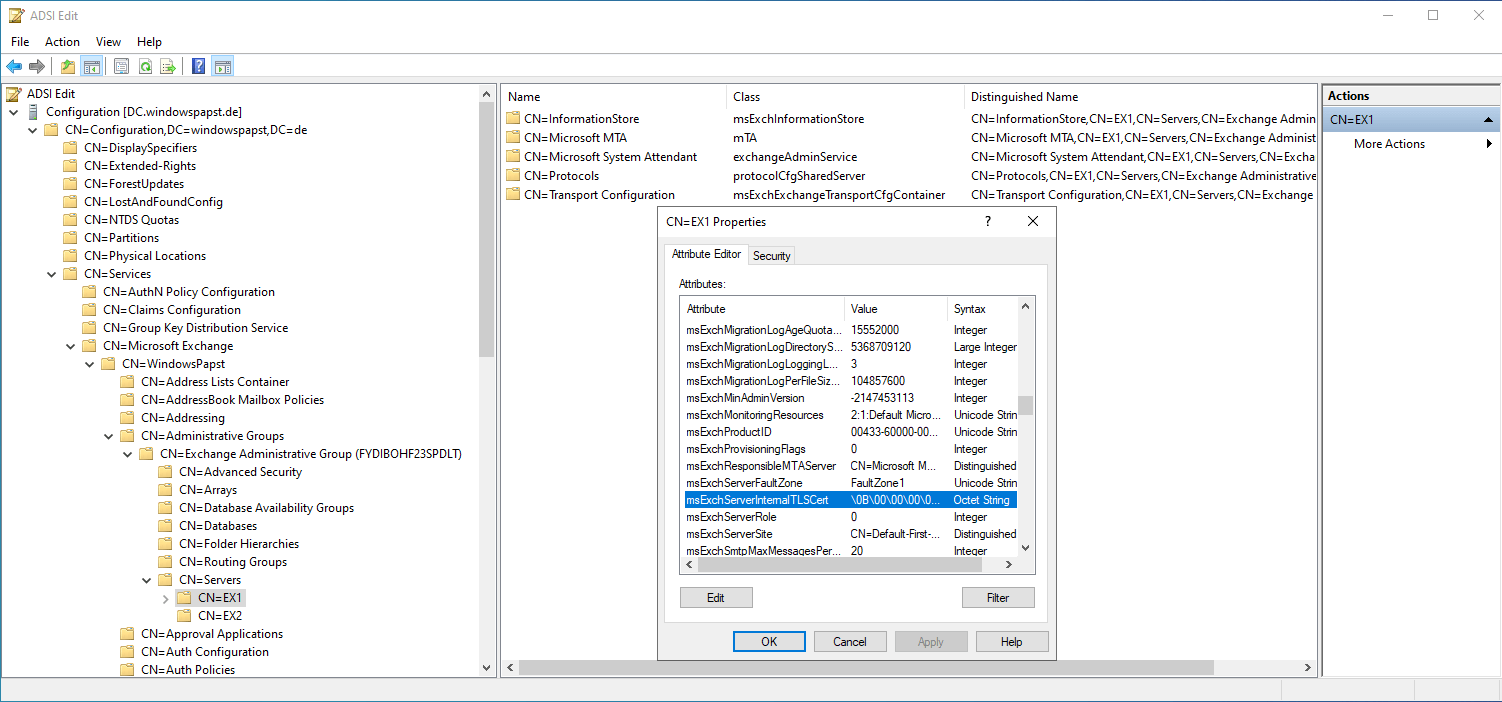Click the Refresh toolbar icon
The image size is (1502, 702).
145,67
